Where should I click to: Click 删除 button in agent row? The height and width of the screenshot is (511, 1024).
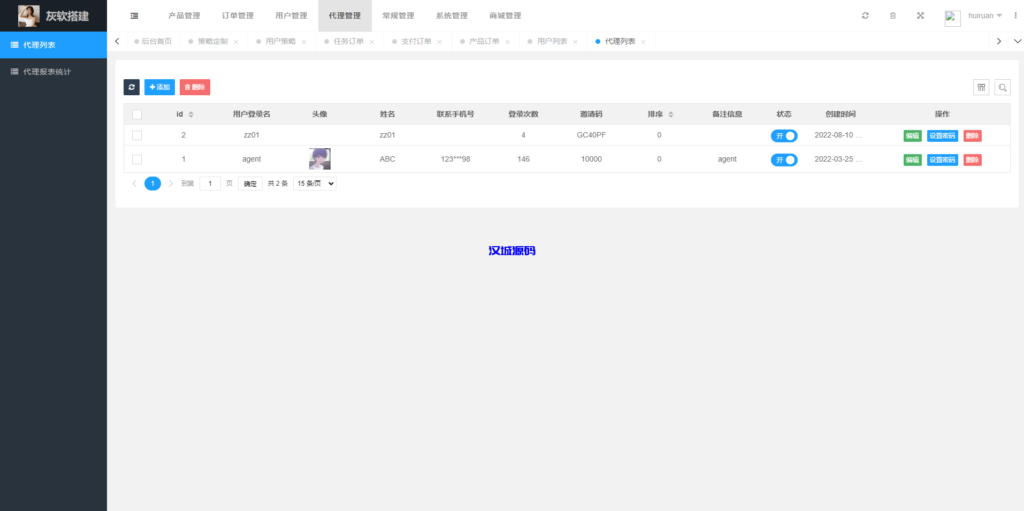click(972, 160)
